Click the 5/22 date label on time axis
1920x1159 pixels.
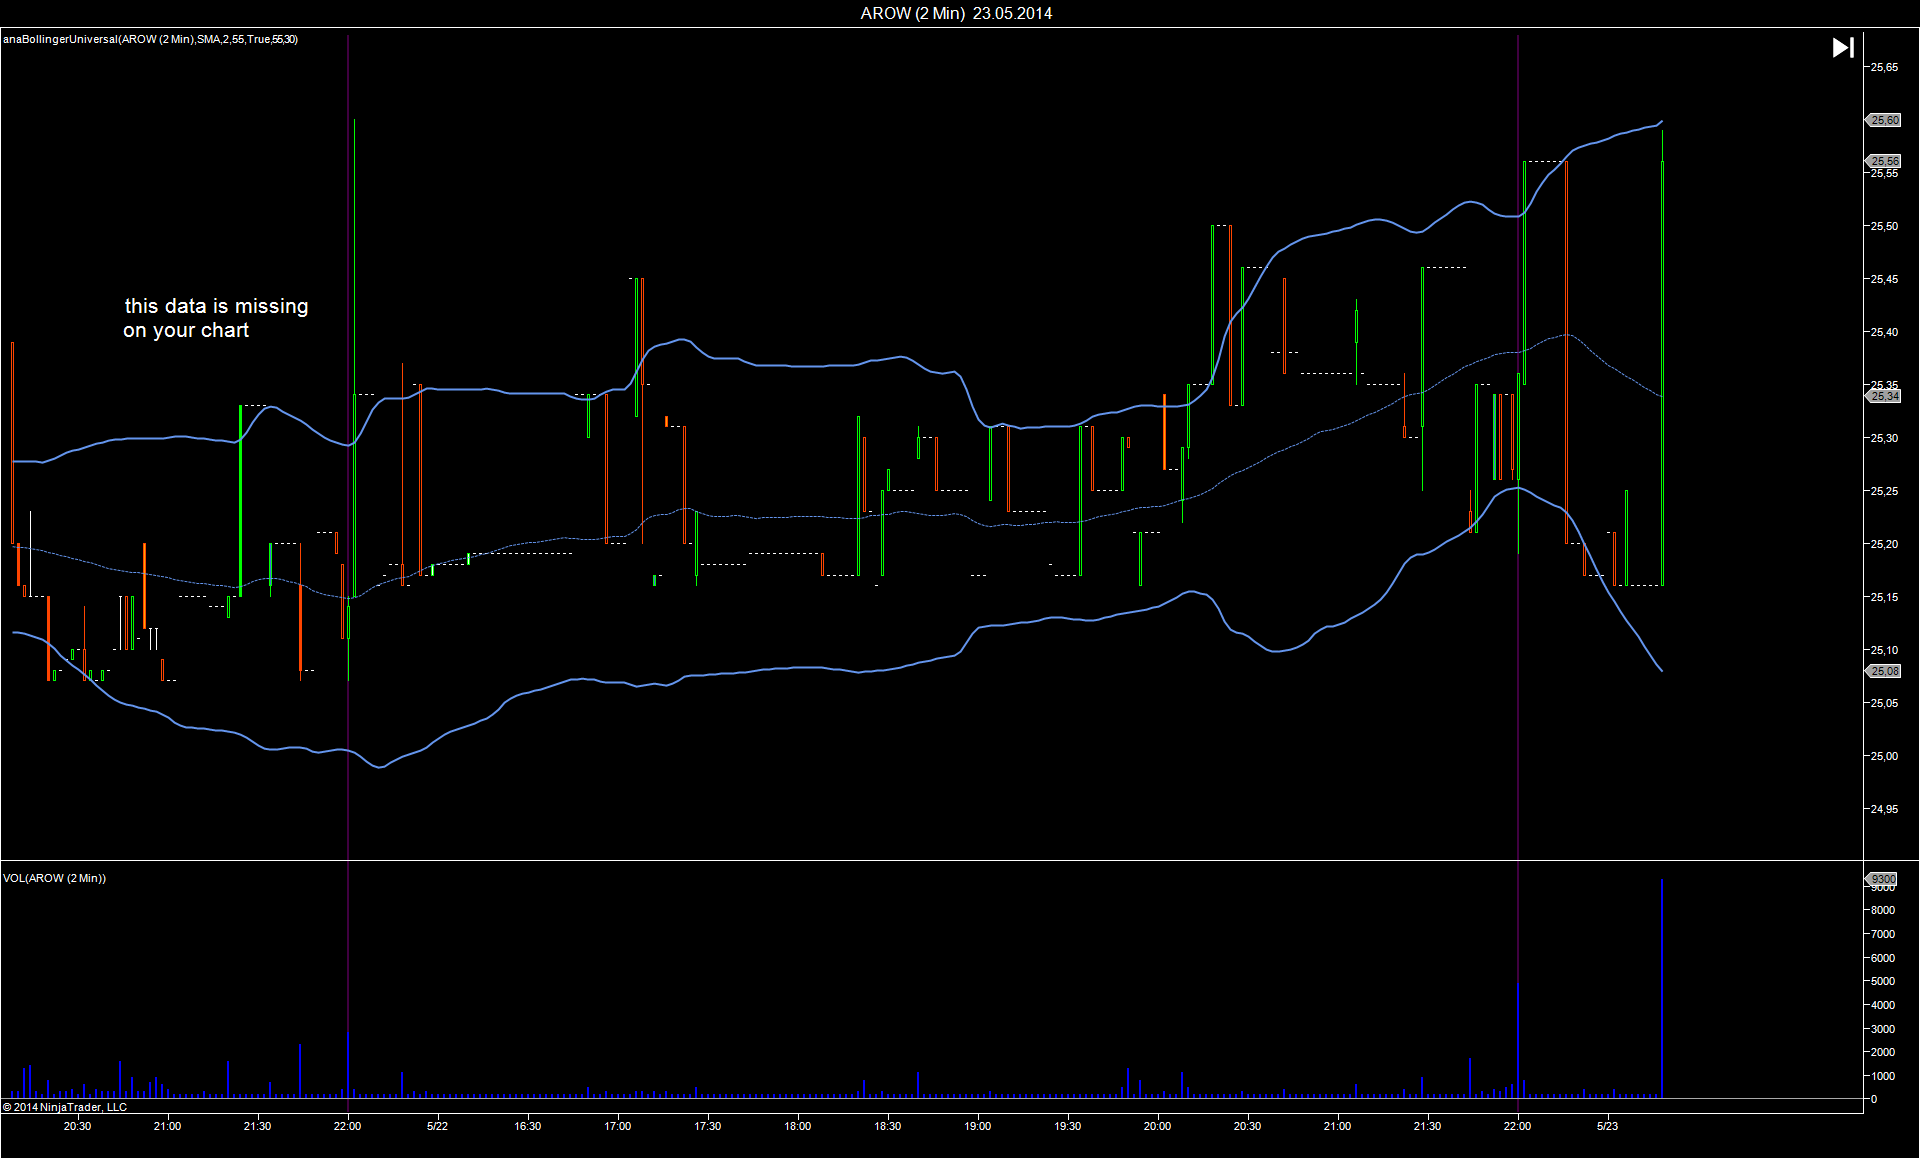click(437, 1126)
